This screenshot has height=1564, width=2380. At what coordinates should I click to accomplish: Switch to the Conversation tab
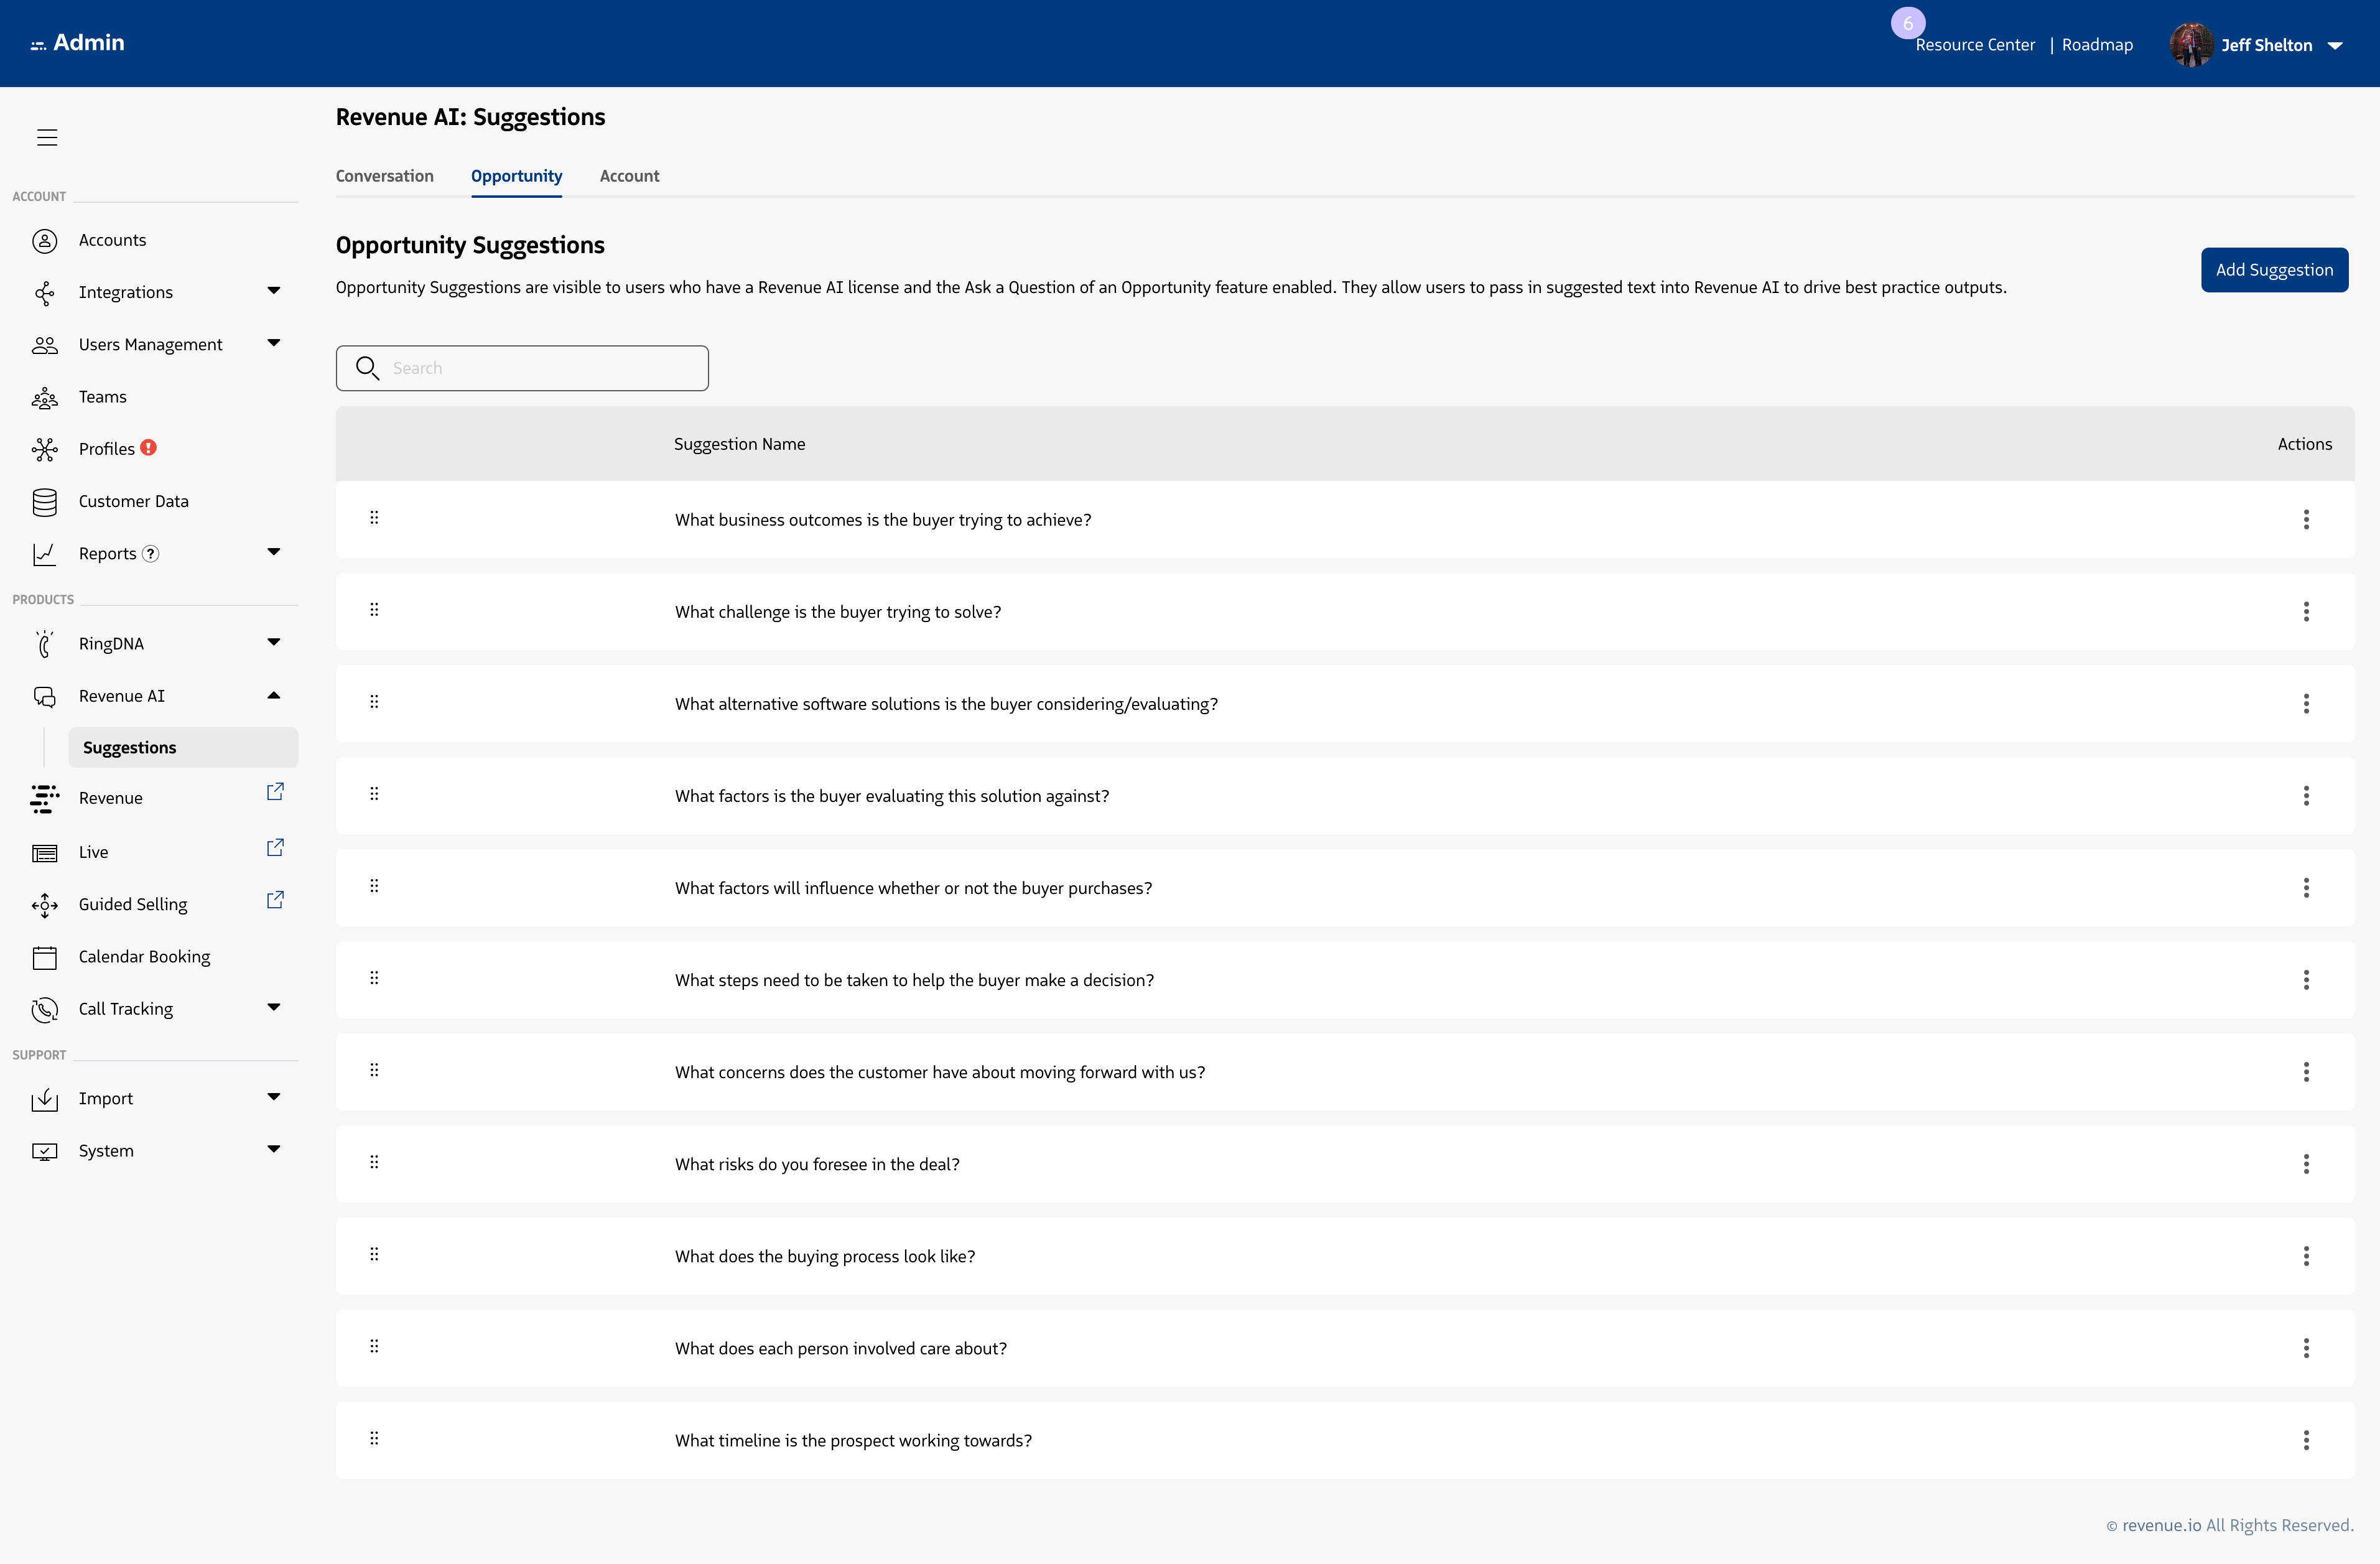(384, 176)
